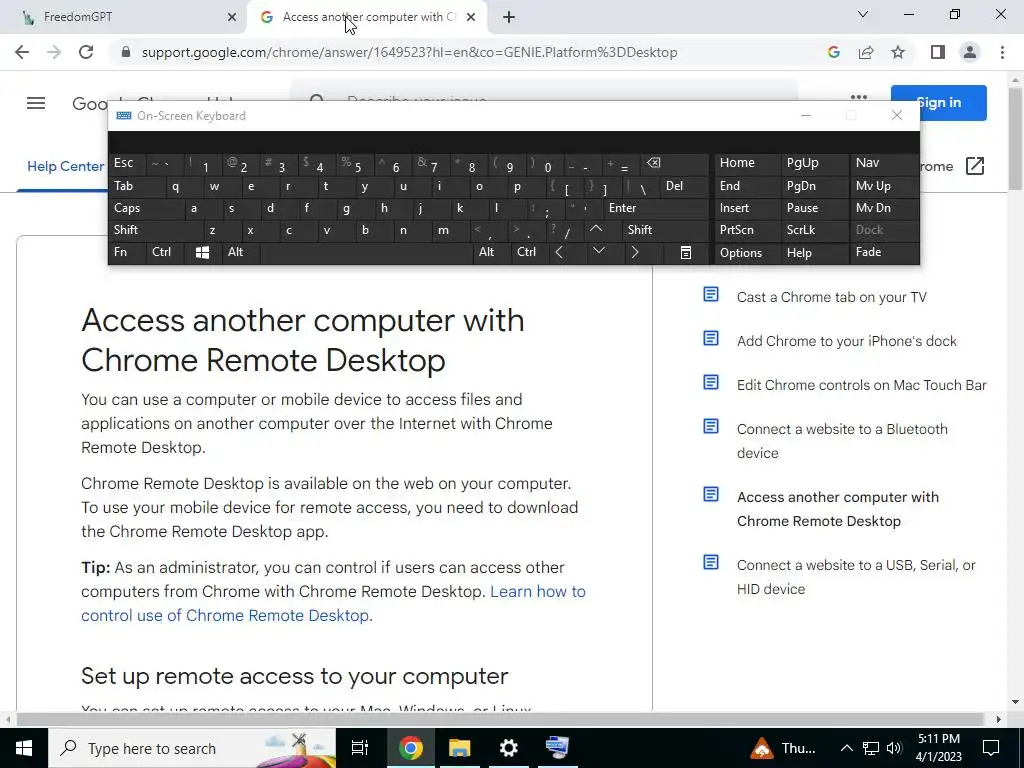Select the Access another computer tab
This screenshot has height=768, width=1024.
pyautogui.click(x=368, y=18)
